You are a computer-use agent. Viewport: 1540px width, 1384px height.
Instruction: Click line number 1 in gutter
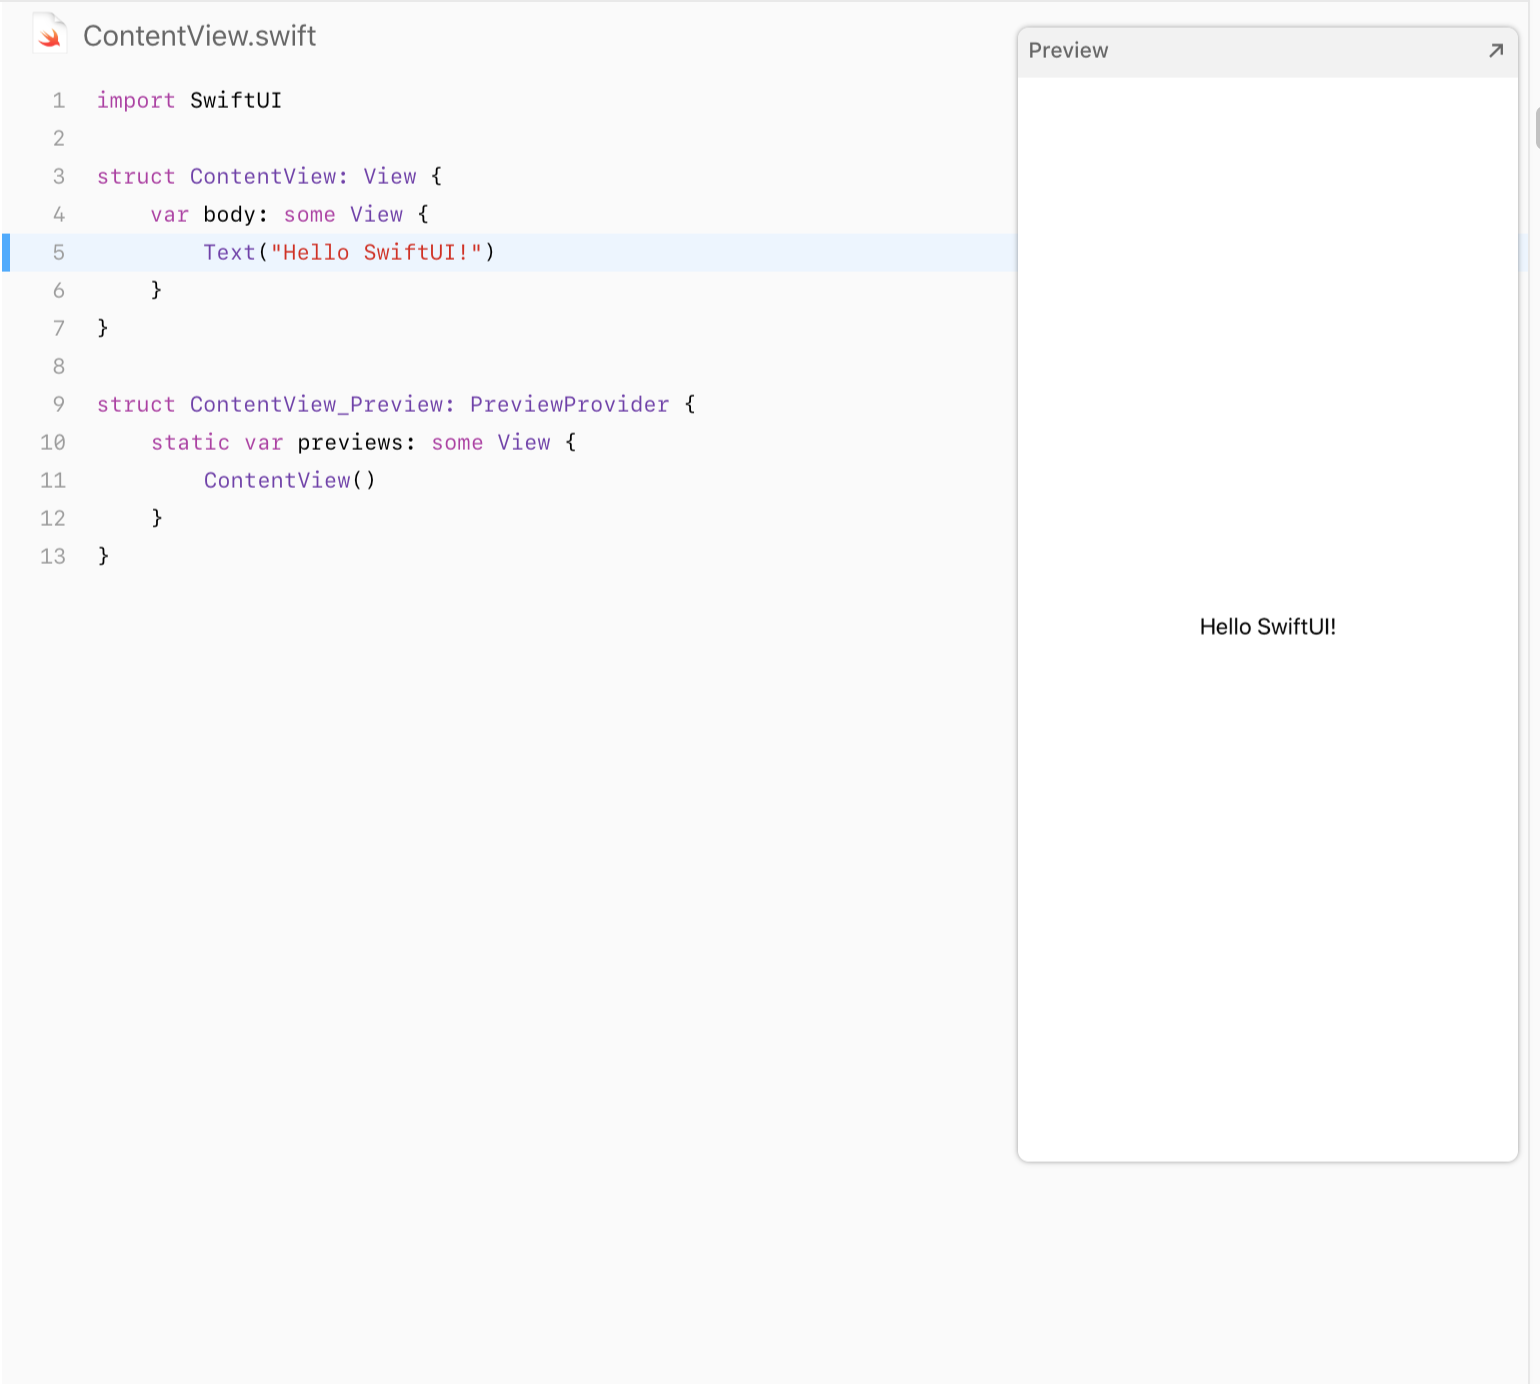[x=58, y=100]
